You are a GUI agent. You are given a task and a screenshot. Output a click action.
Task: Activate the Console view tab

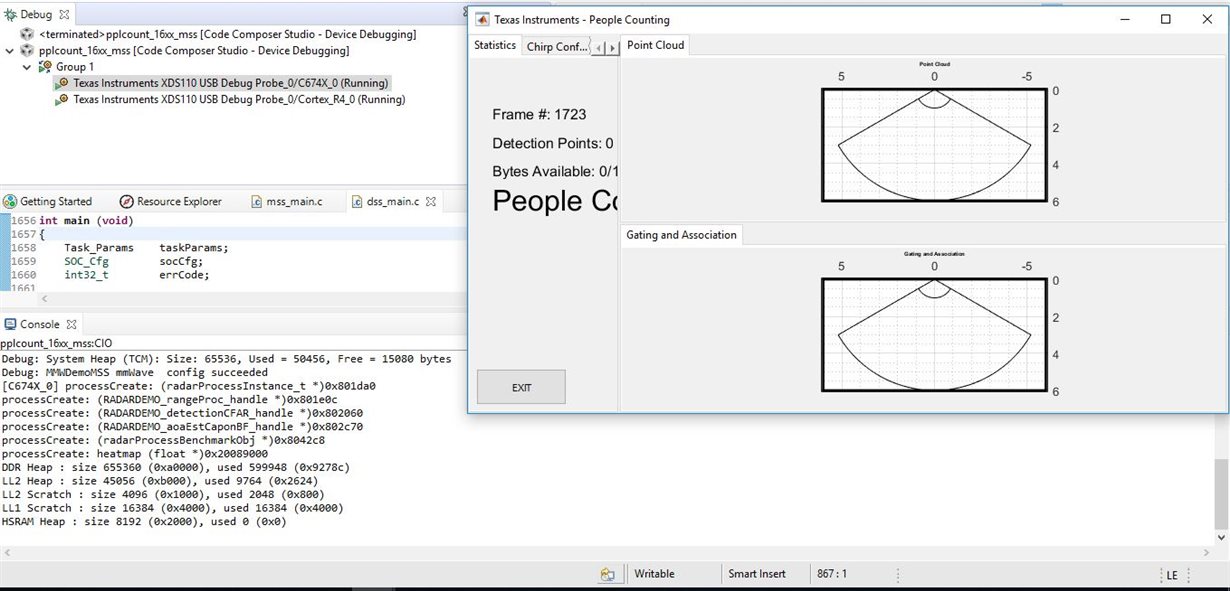click(x=40, y=324)
